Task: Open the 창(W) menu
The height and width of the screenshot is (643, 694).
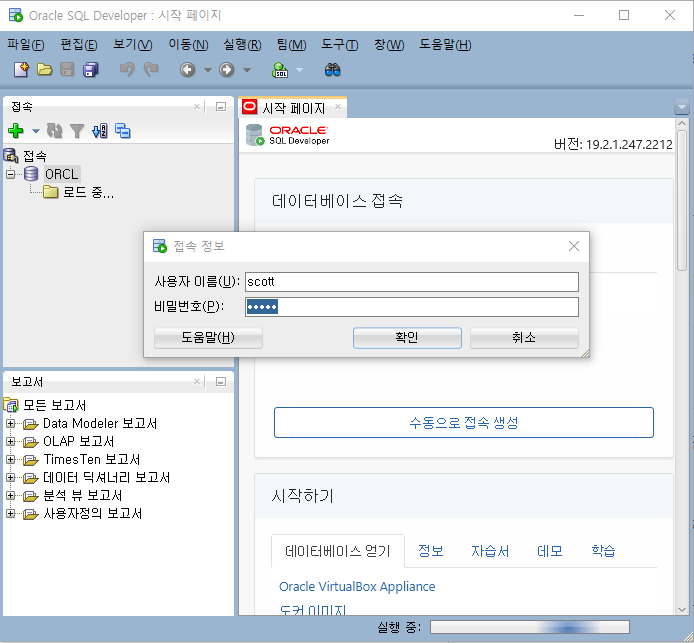Action: (x=389, y=45)
